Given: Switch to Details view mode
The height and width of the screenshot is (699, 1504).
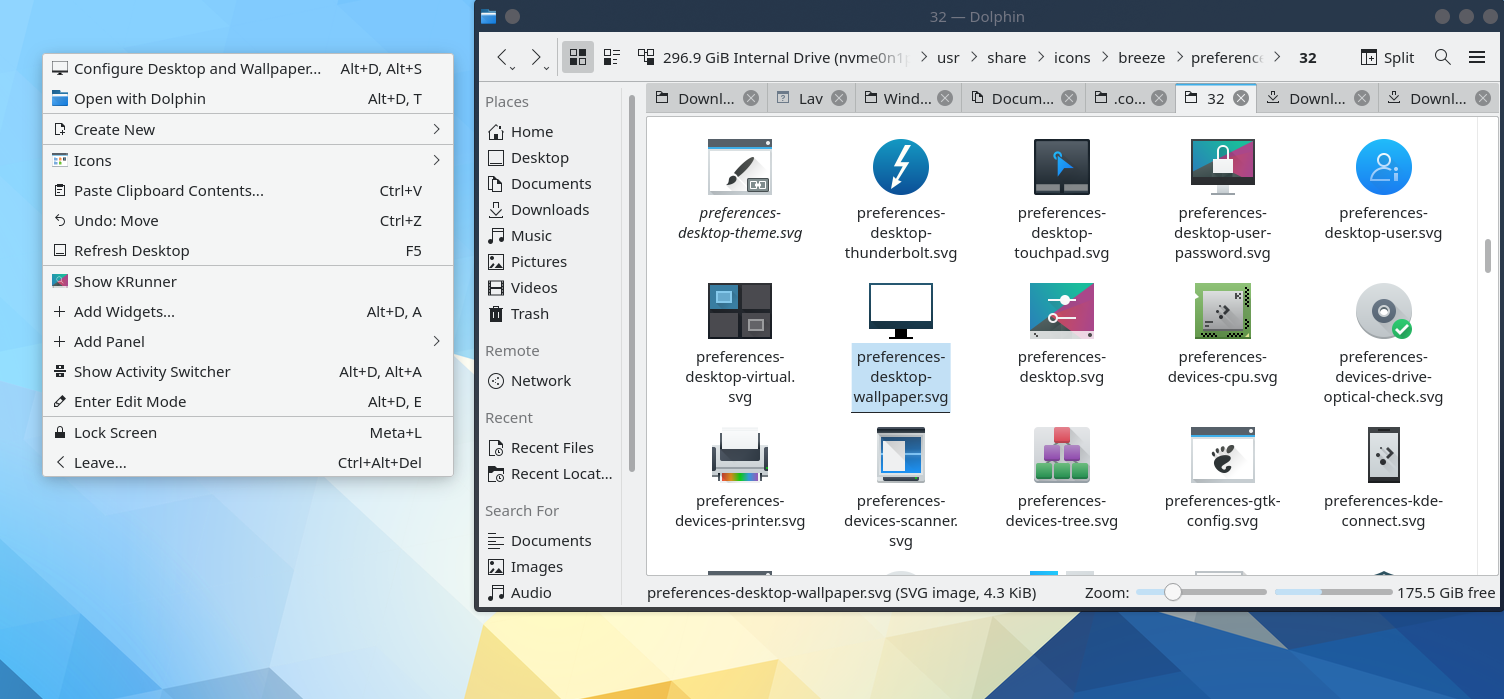Looking at the screenshot, I should (611, 57).
